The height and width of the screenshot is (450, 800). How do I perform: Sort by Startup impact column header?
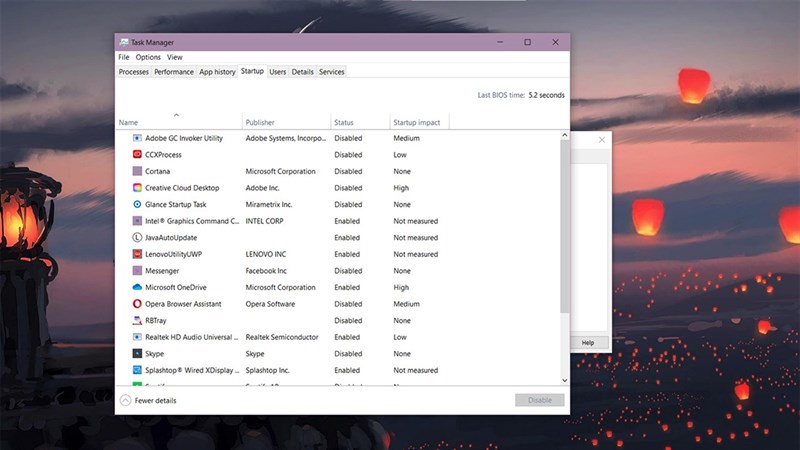(x=416, y=122)
